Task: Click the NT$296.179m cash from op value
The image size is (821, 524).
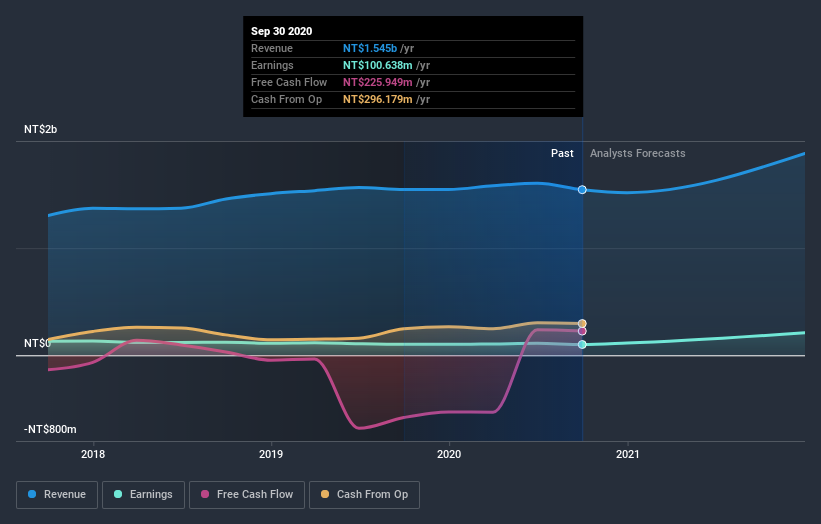Action: [x=378, y=99]
